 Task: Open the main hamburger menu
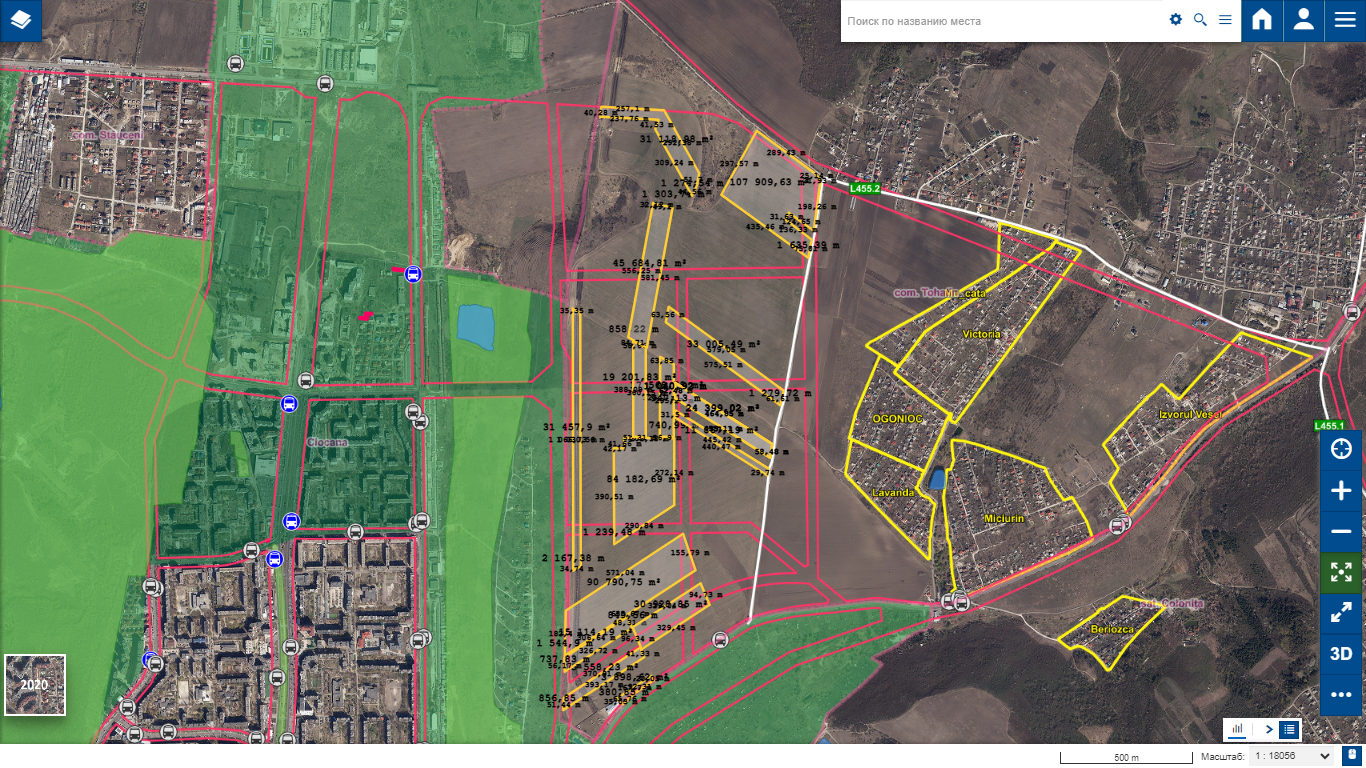point(1344,21)
